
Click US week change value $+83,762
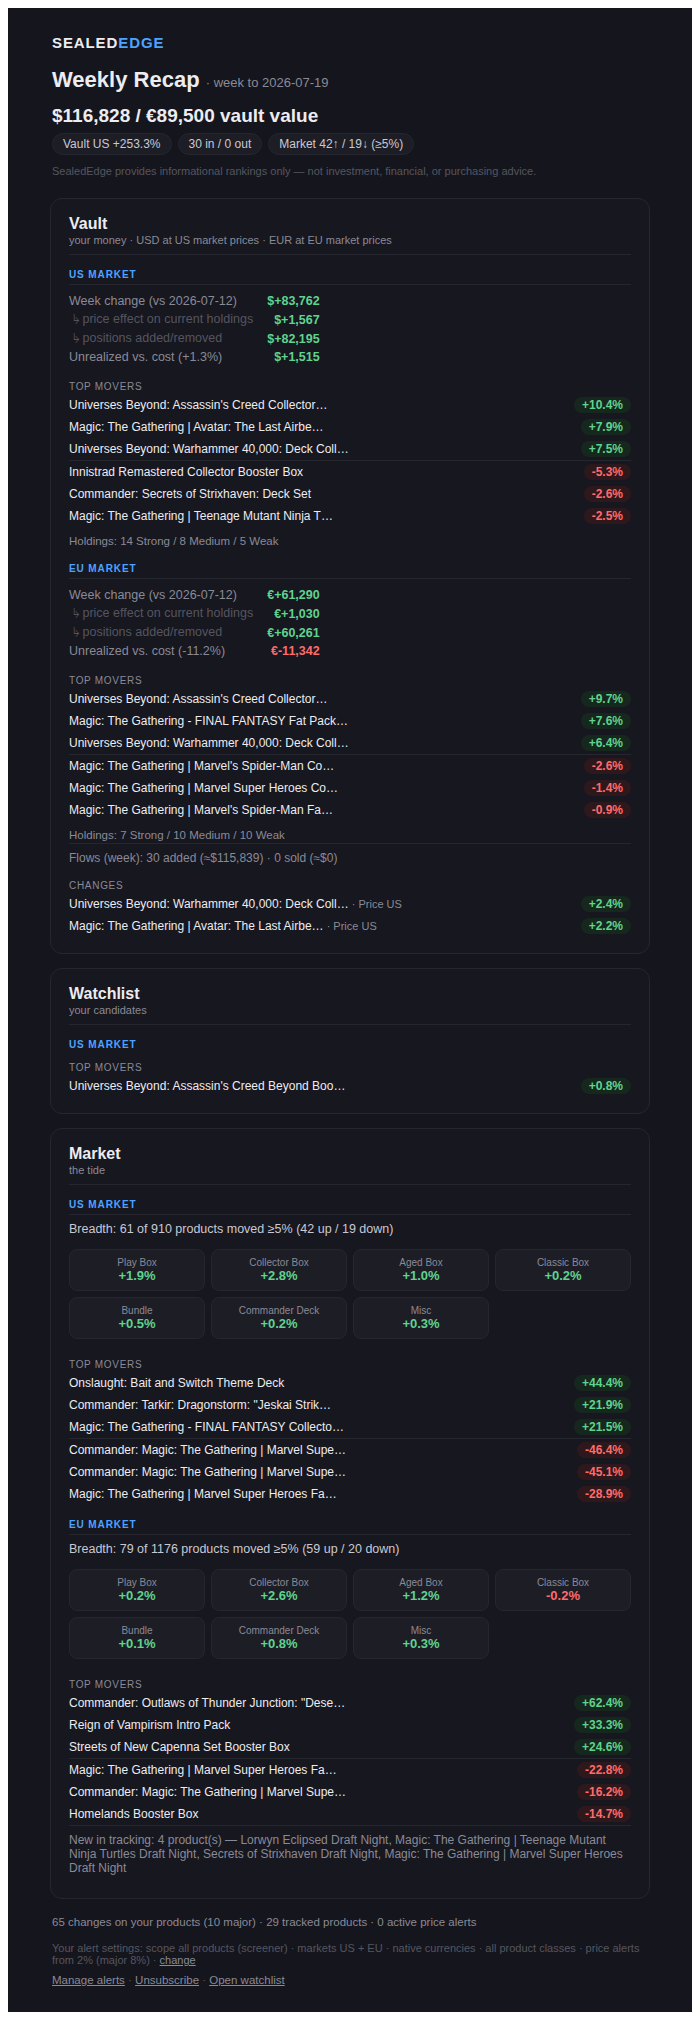pyautogui.click(x=293, y=301)
